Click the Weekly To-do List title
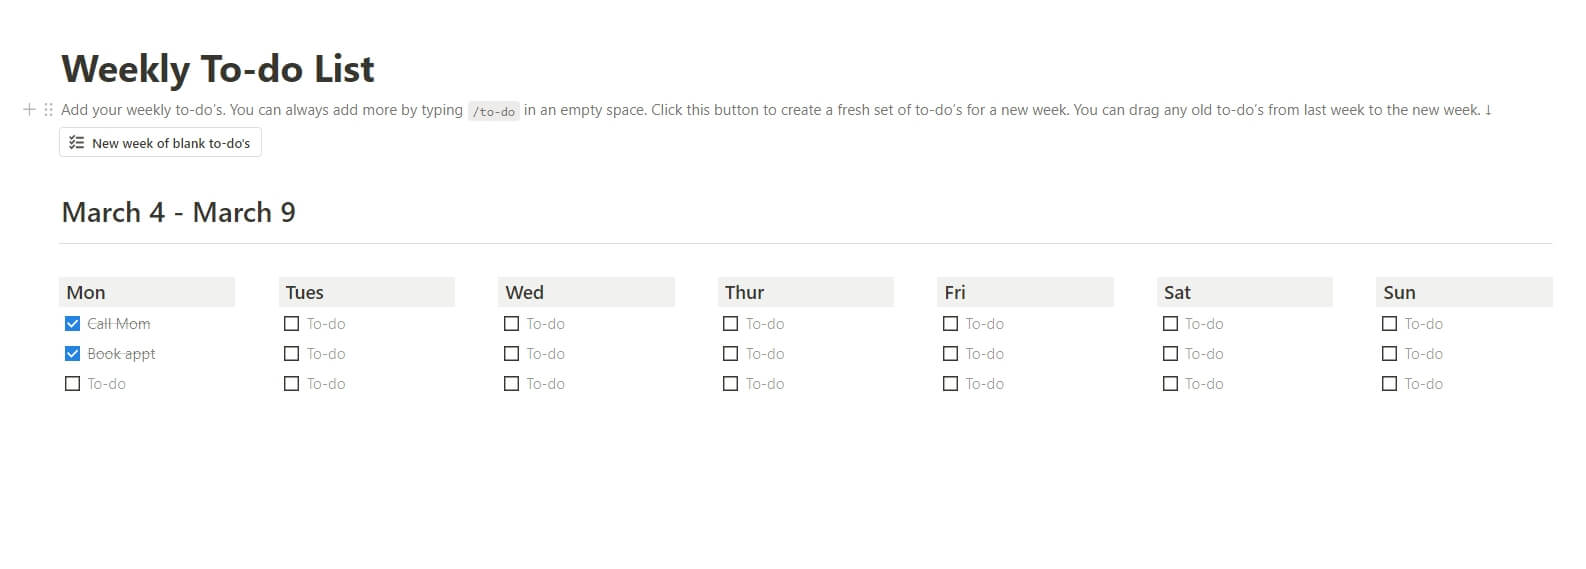The image size is (1586, 569). [218, 69]
